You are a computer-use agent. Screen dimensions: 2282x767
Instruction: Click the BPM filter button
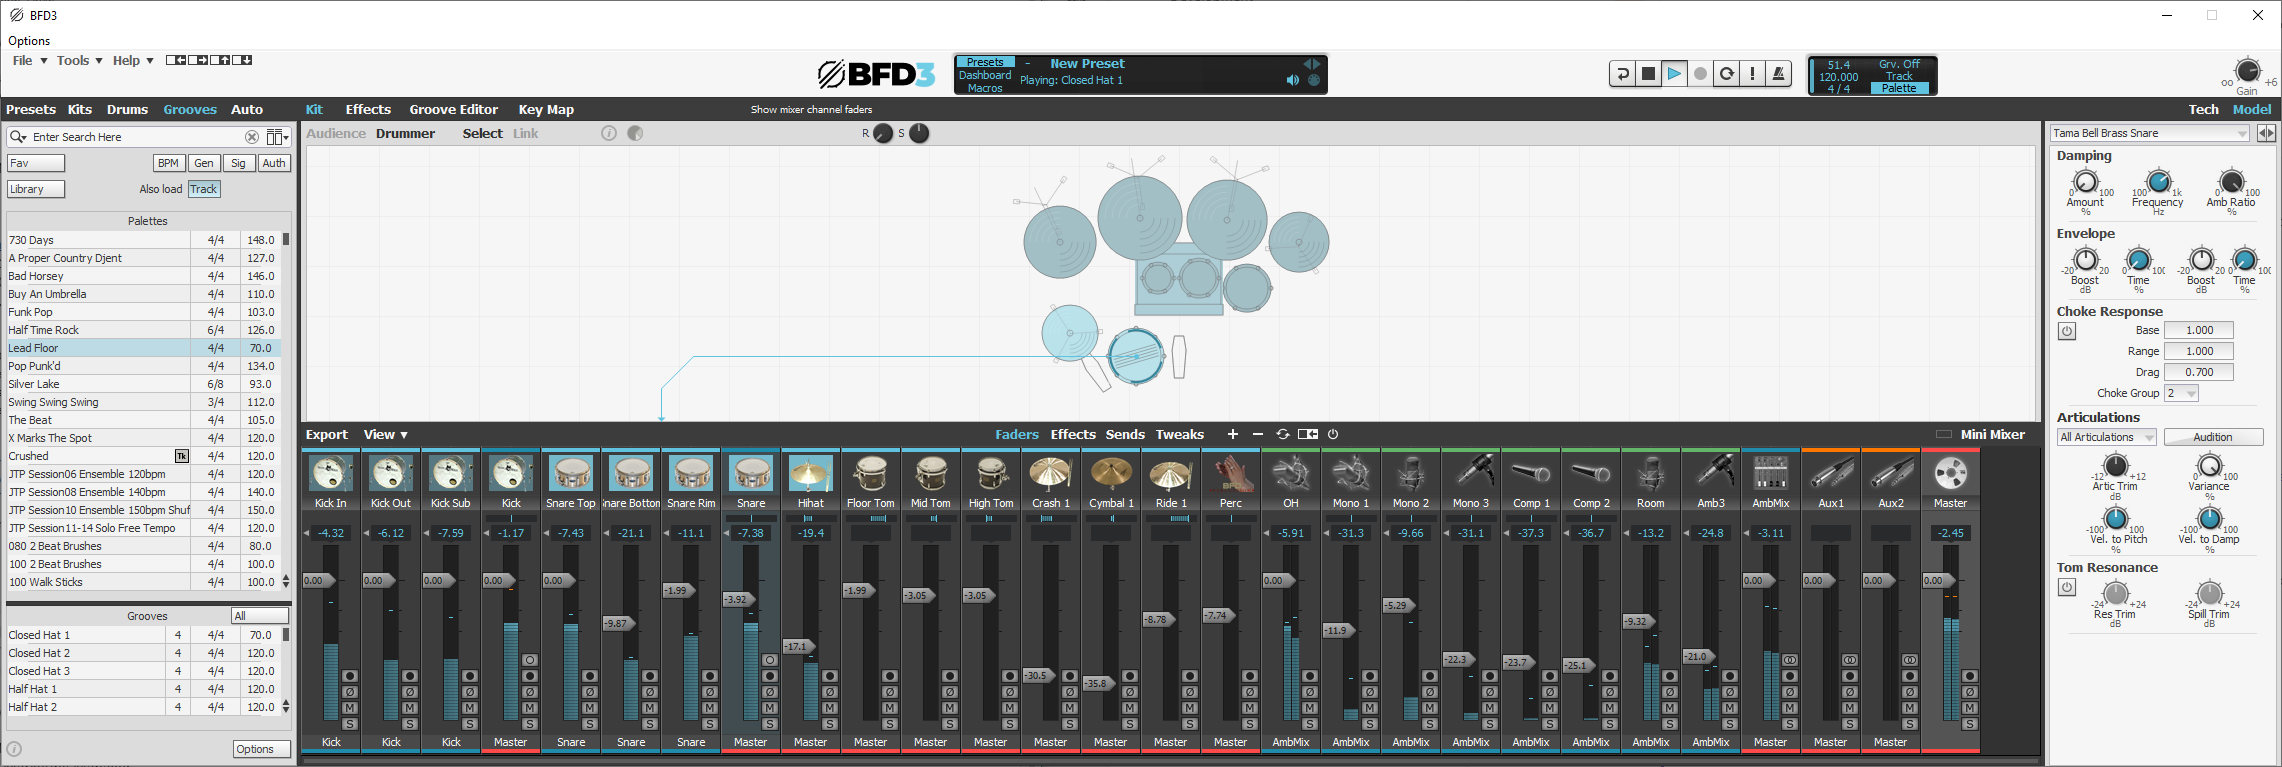168,163
